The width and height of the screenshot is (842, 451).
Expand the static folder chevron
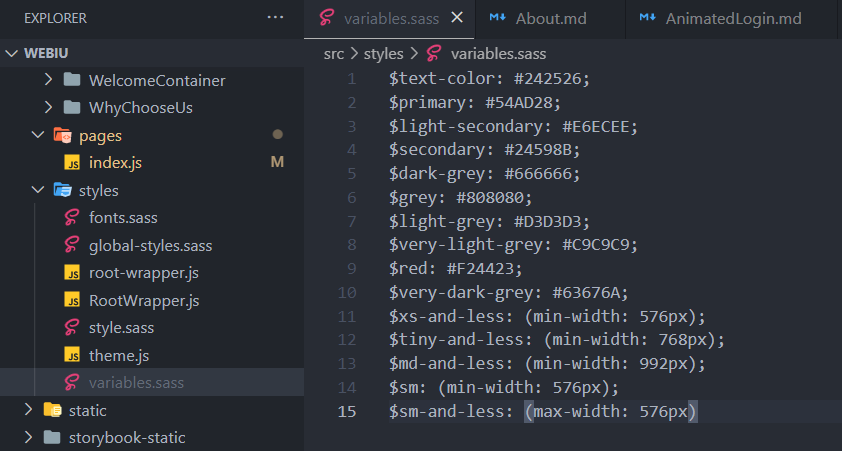(x=28, y=410)
